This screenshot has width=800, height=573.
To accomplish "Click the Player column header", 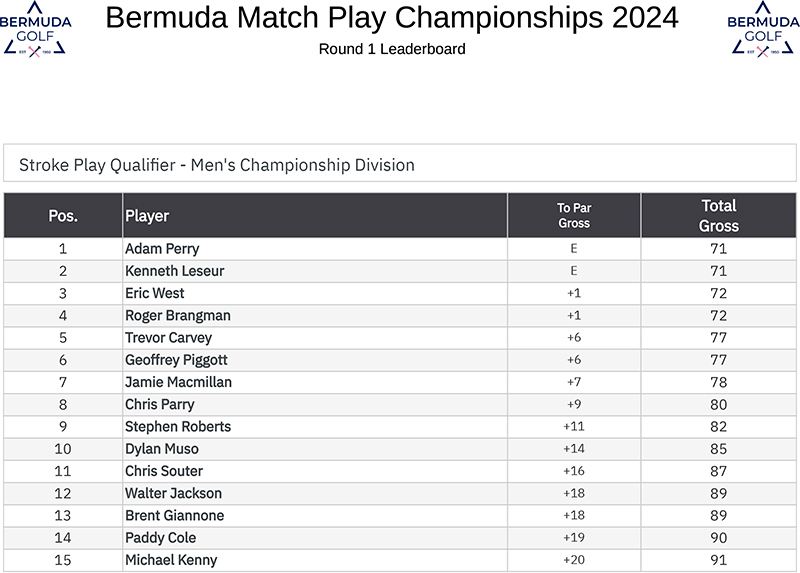I will [147, 215].
